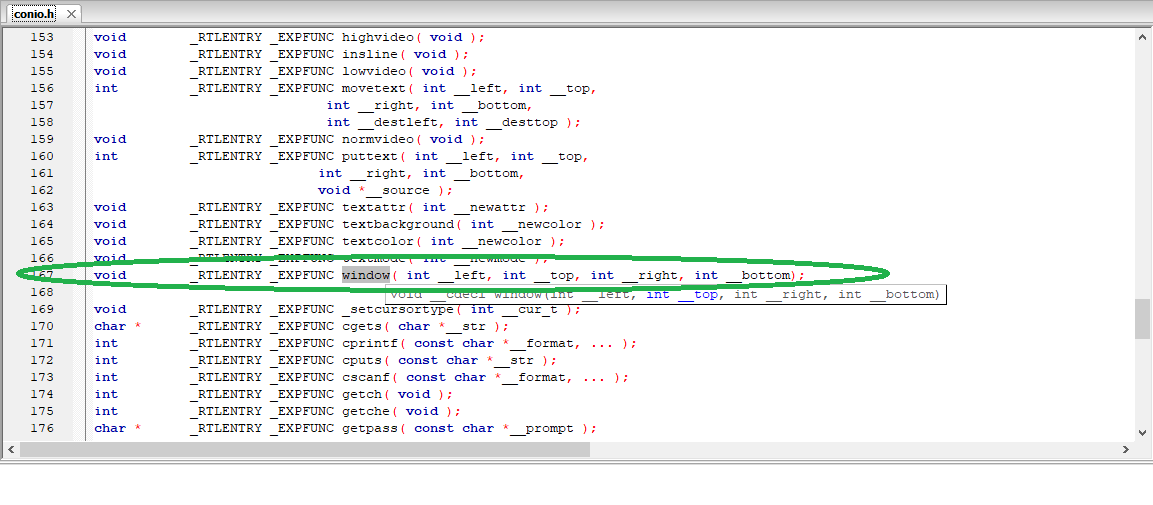Click the vertical scrollbar thumb
This screenshot has height=505, width=1153.
coord(1143,318)
